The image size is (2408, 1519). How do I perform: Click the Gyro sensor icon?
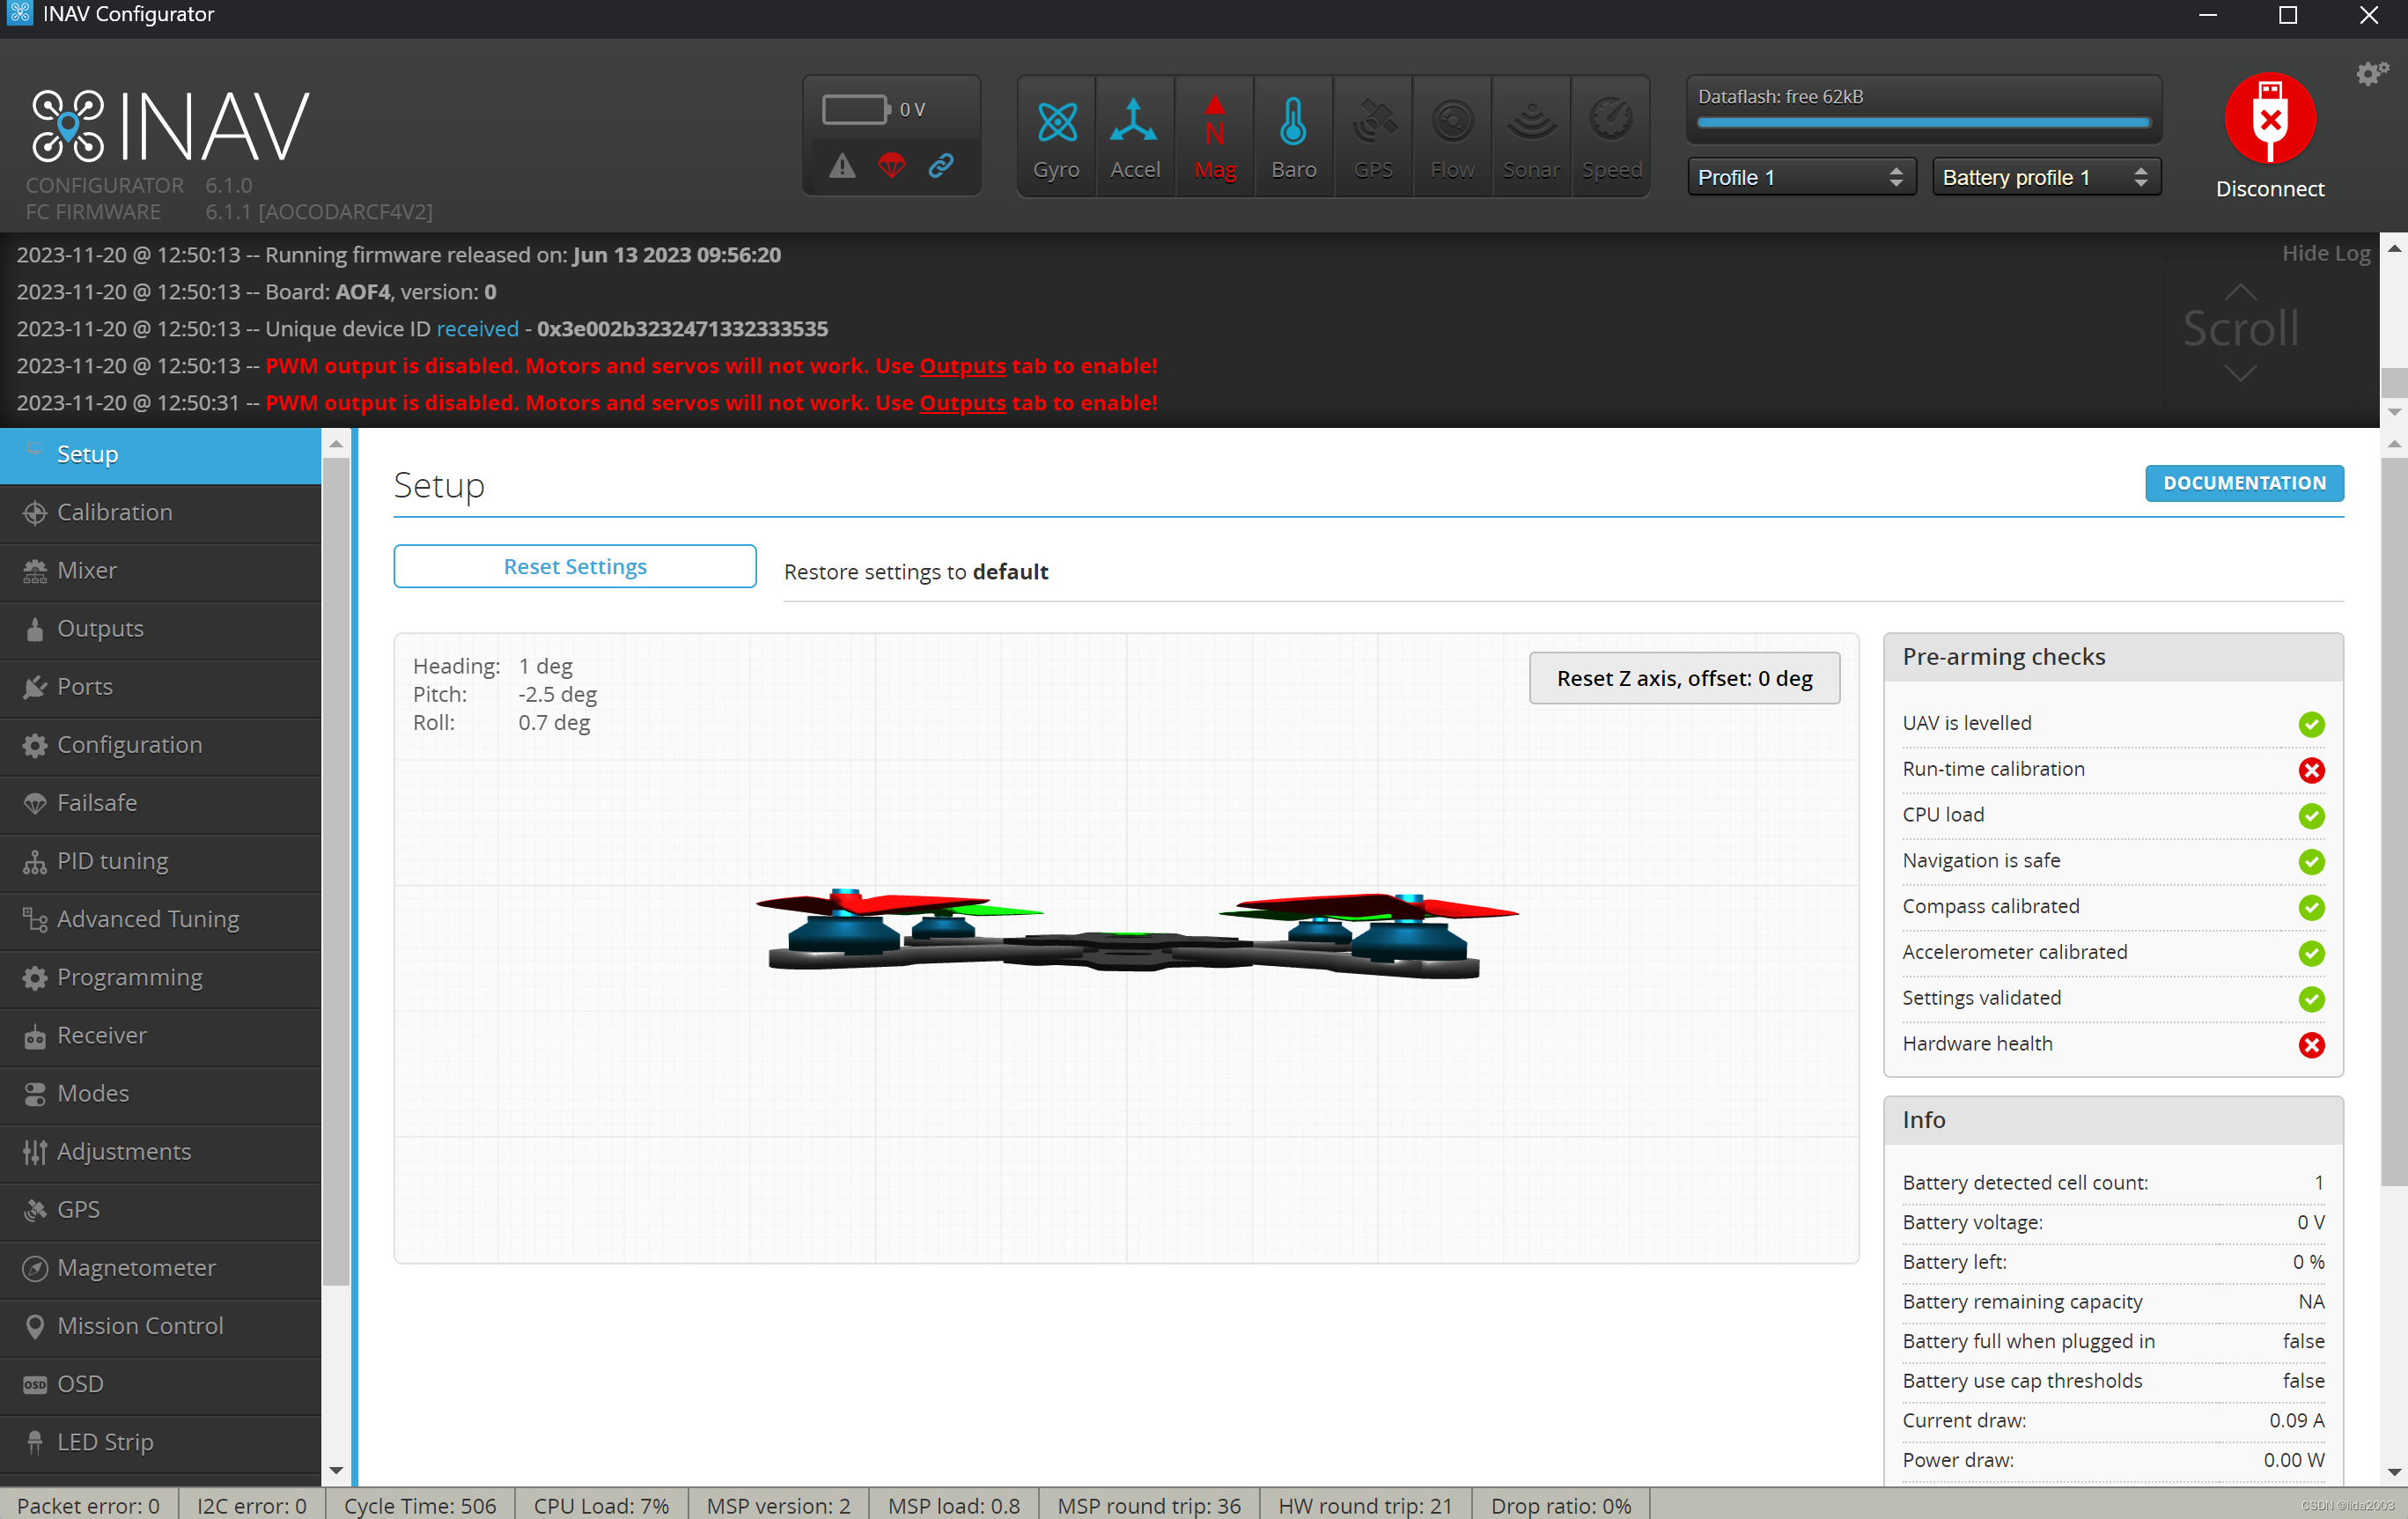1056,124
